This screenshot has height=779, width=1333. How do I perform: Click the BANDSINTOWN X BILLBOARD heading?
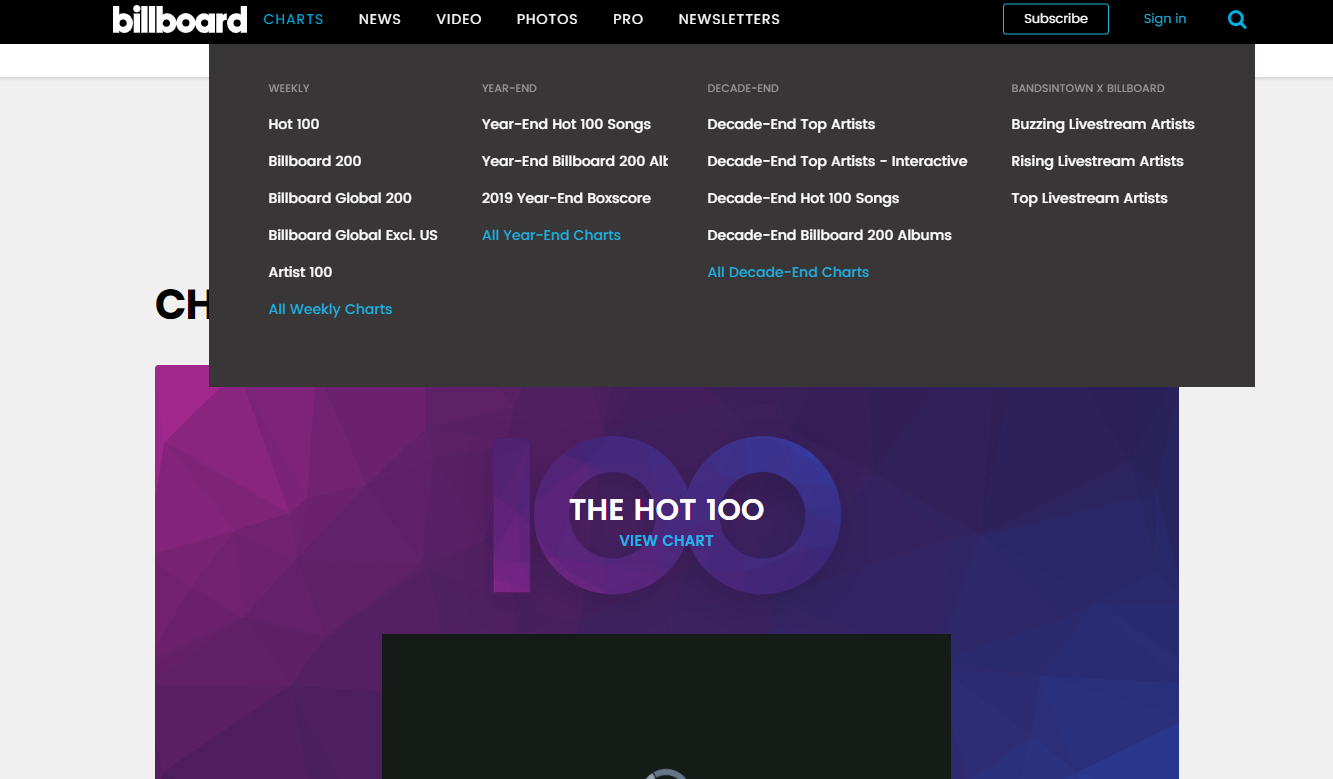(x=1088, y=88)
